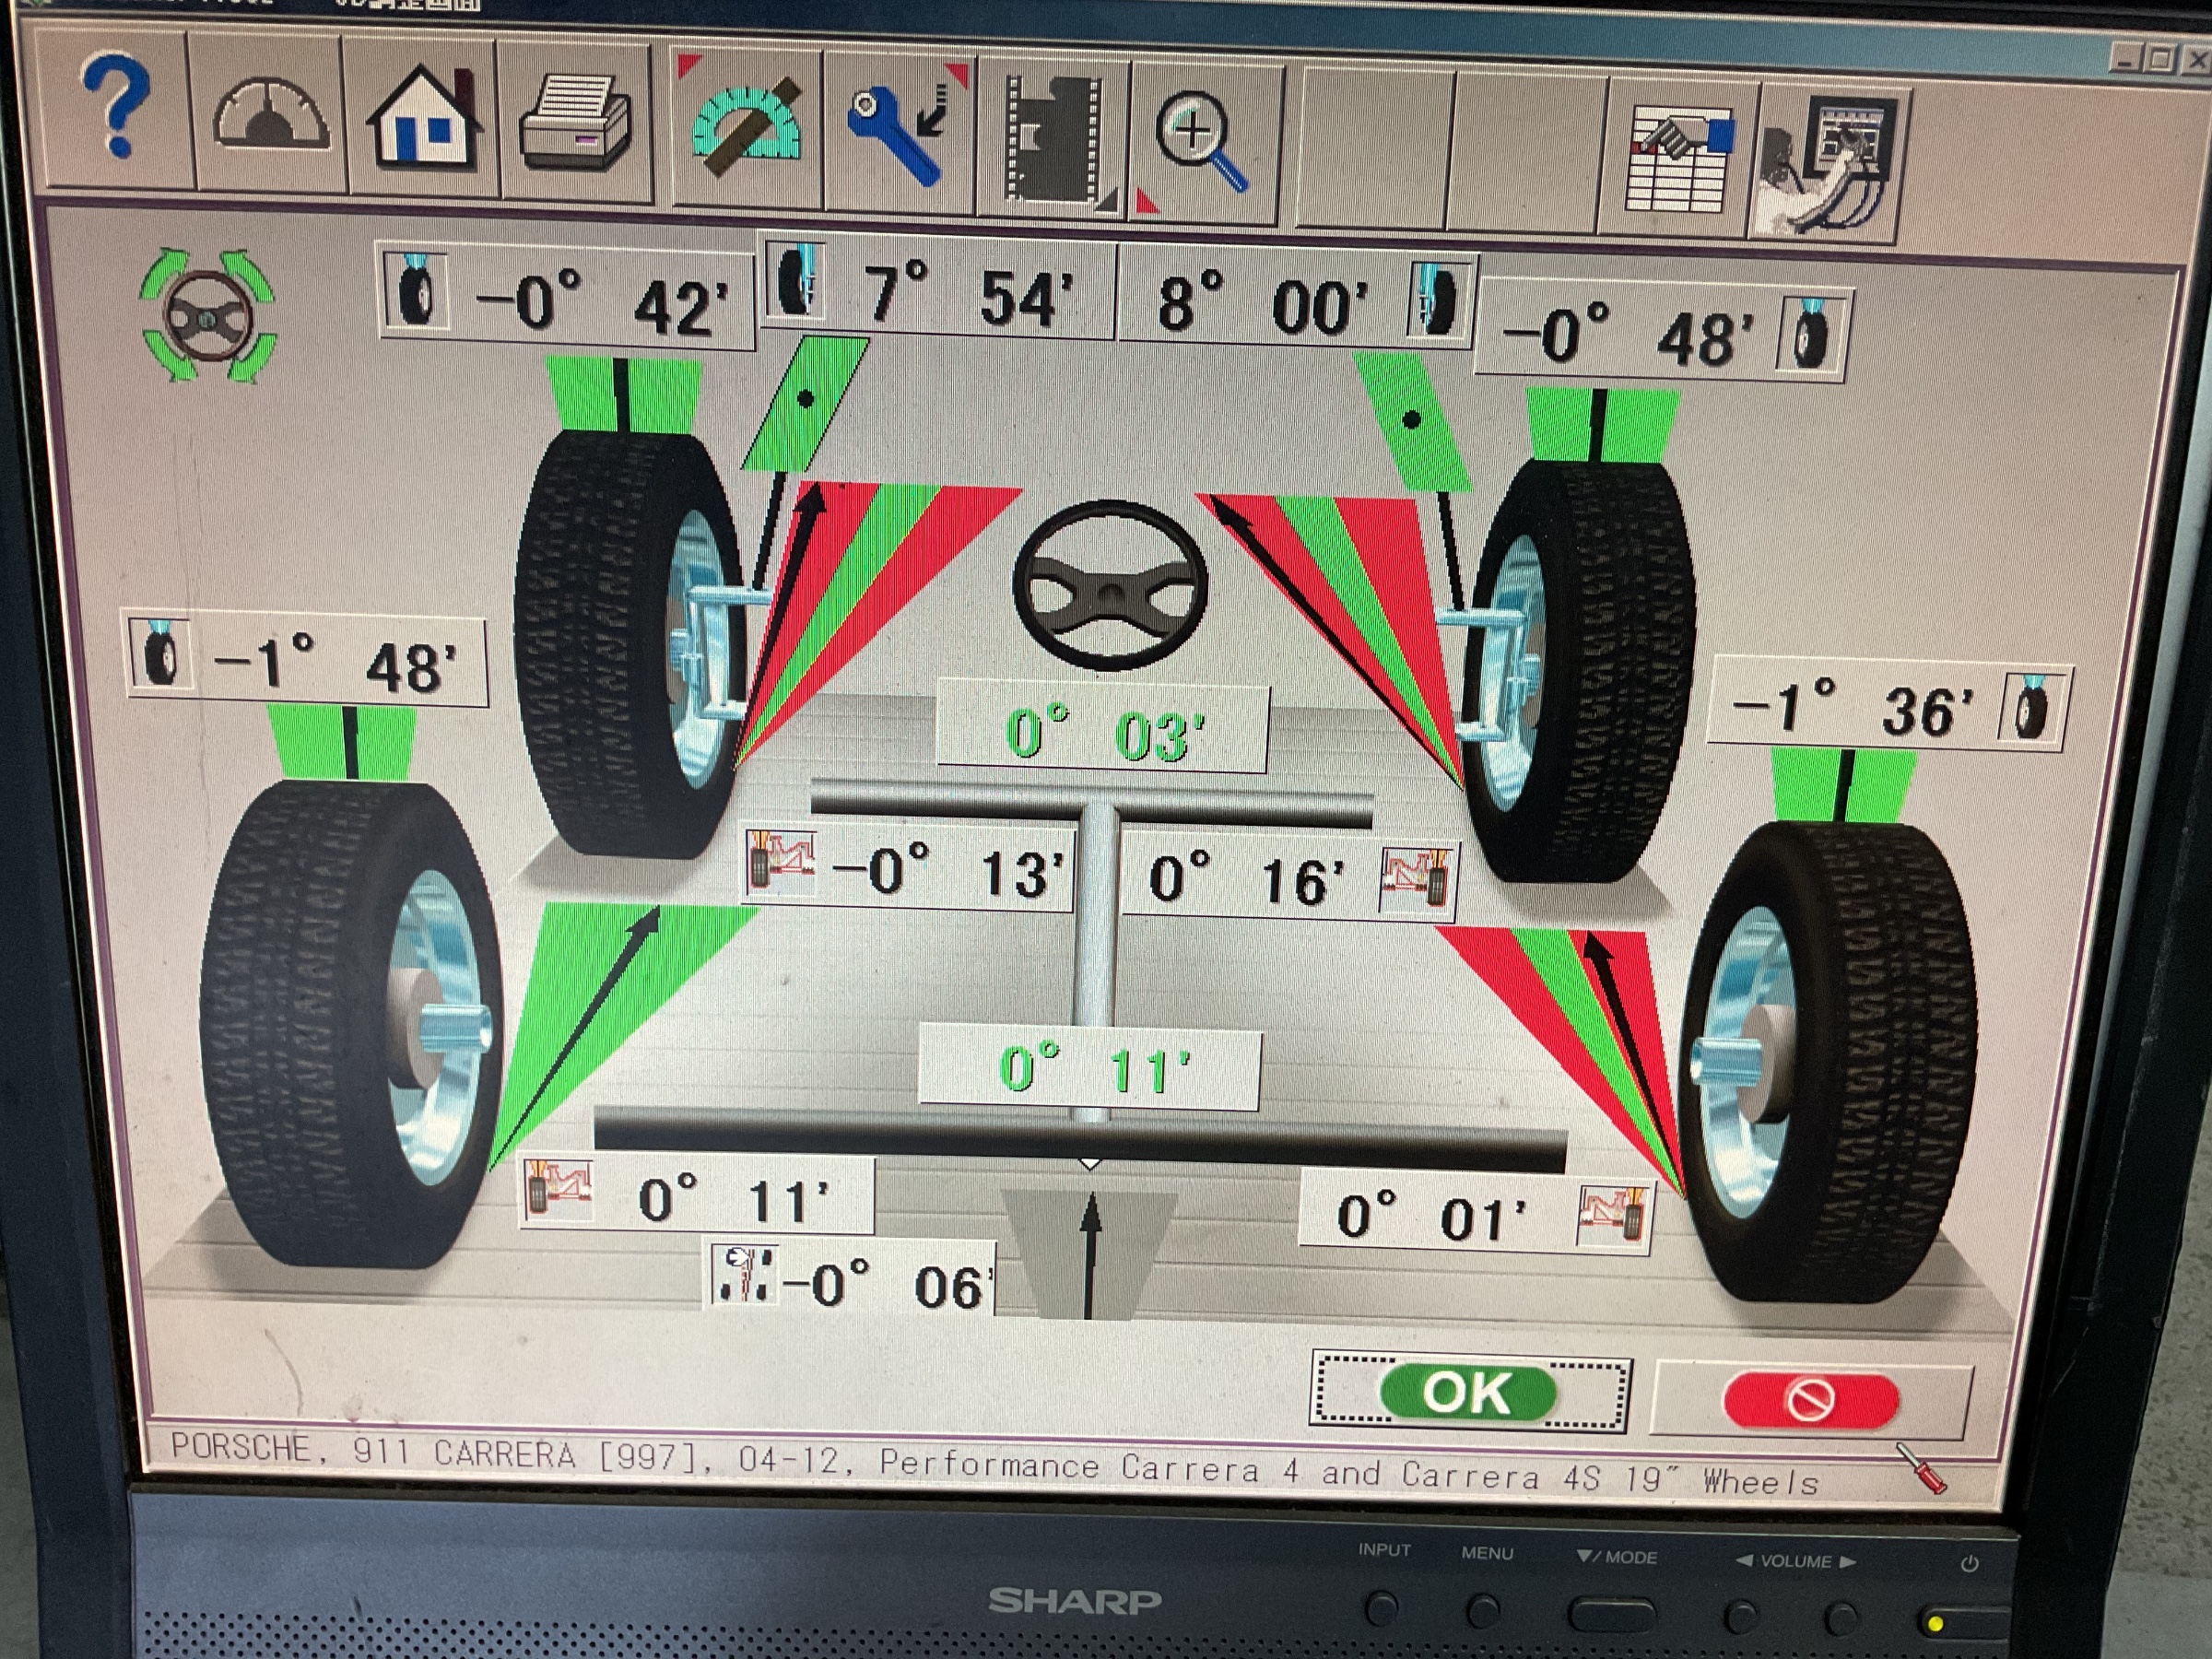Image resolution: width=2212 pixels, height=1659 pixels.
Task: Click the film strip animation icon
Action: 1053,140
